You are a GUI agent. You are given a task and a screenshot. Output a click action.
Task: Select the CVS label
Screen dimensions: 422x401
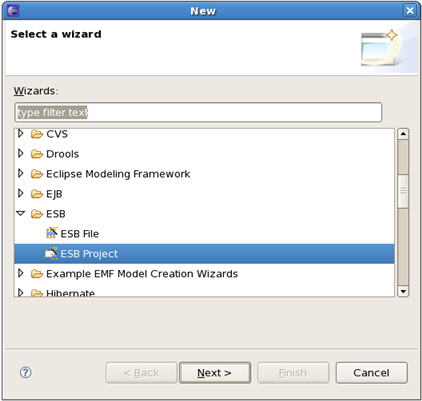coord(57,134)
